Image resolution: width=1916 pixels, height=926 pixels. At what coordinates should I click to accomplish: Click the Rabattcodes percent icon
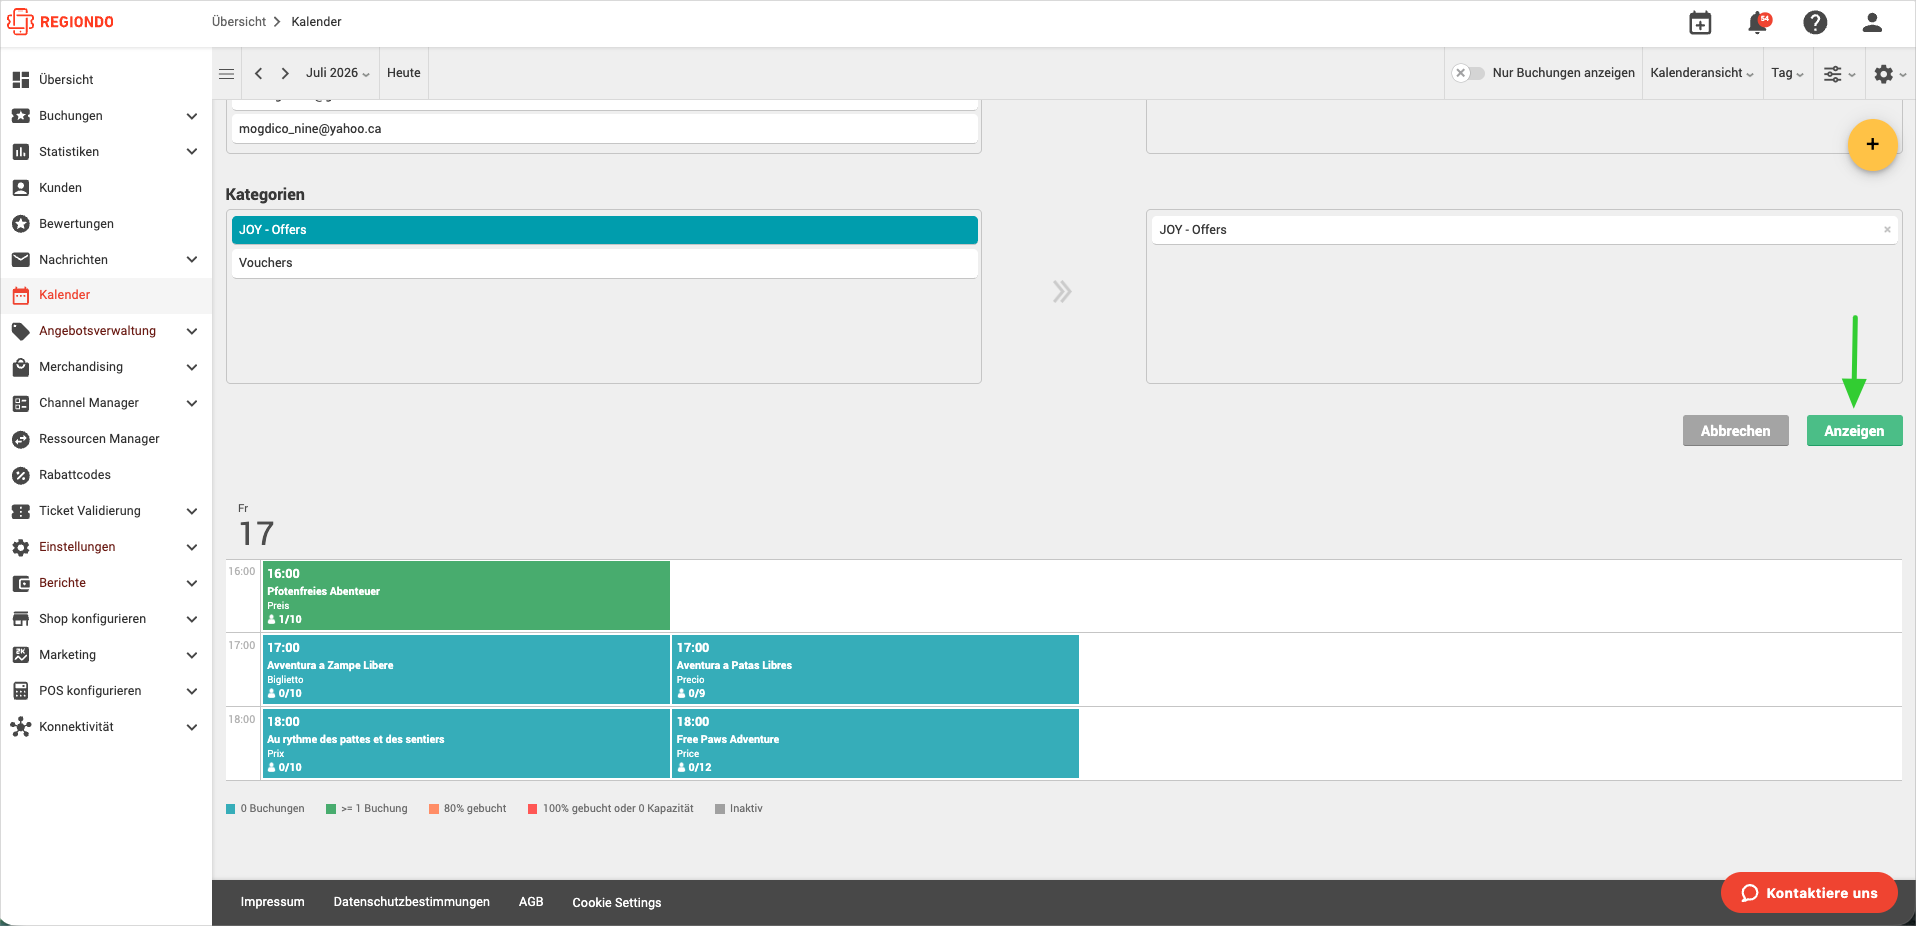click(21, 475)
